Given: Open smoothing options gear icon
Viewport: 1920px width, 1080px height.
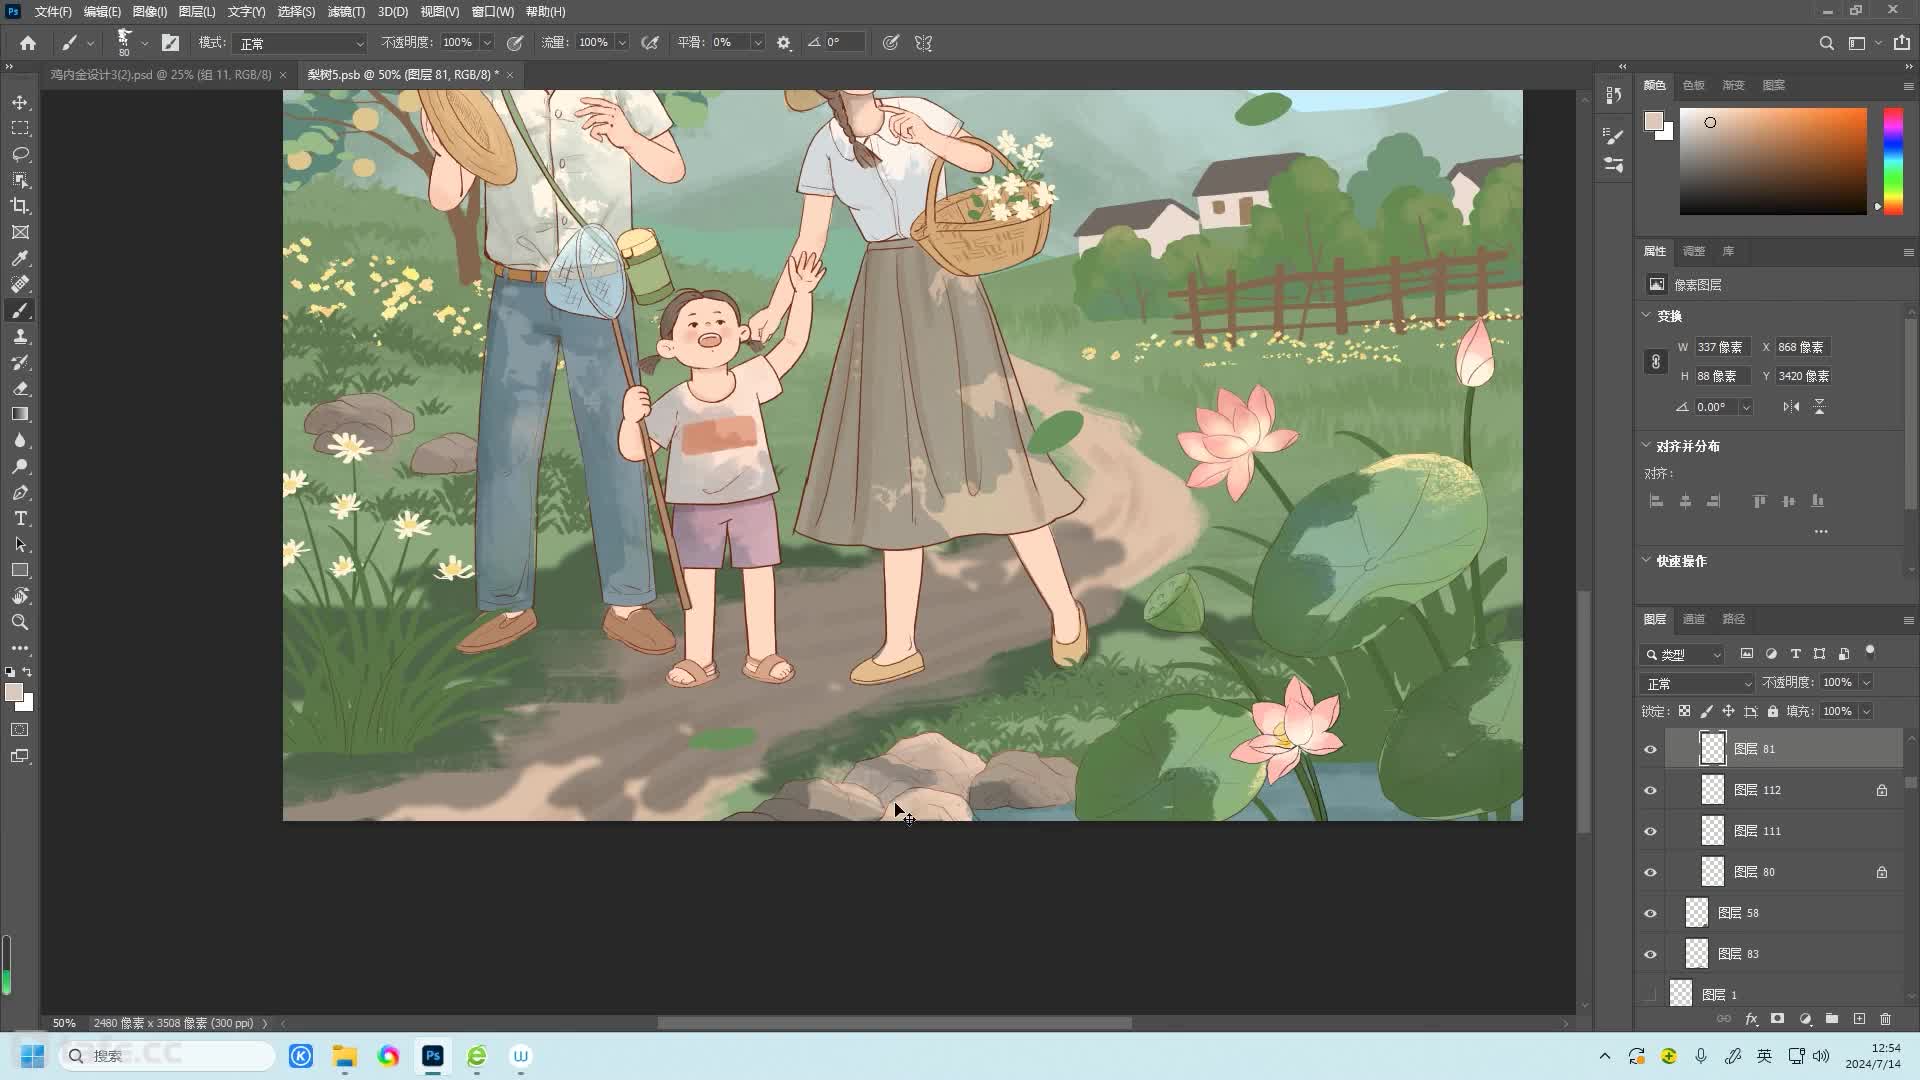Looking at the screenshot, I should (784, 43).
